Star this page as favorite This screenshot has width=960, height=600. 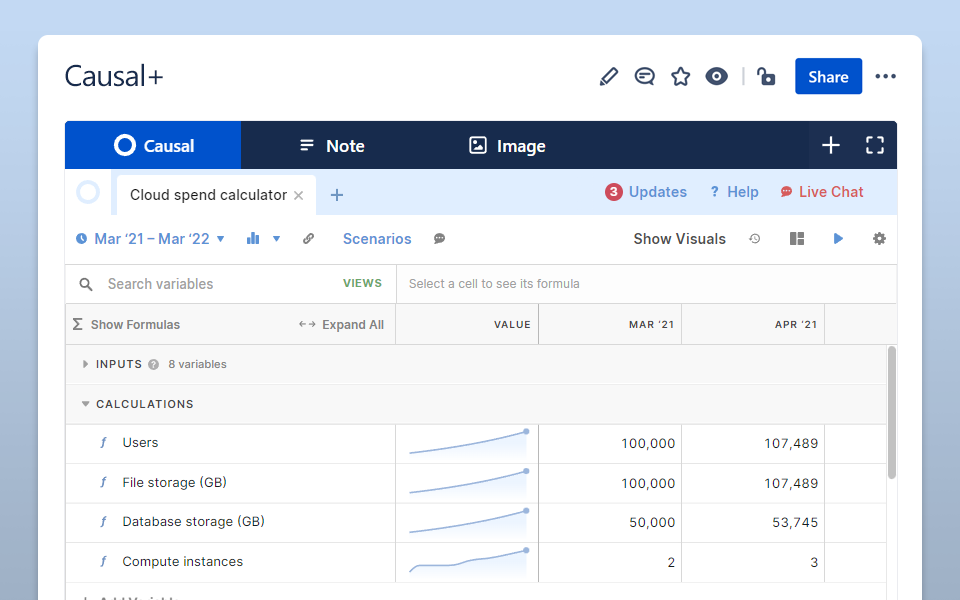tap(680, 77)
